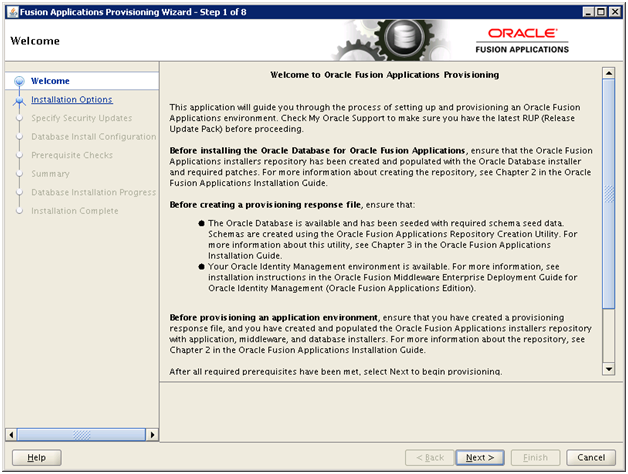Click Database Installation Progress step
628x474 pixels.
[x=94, y=192]
